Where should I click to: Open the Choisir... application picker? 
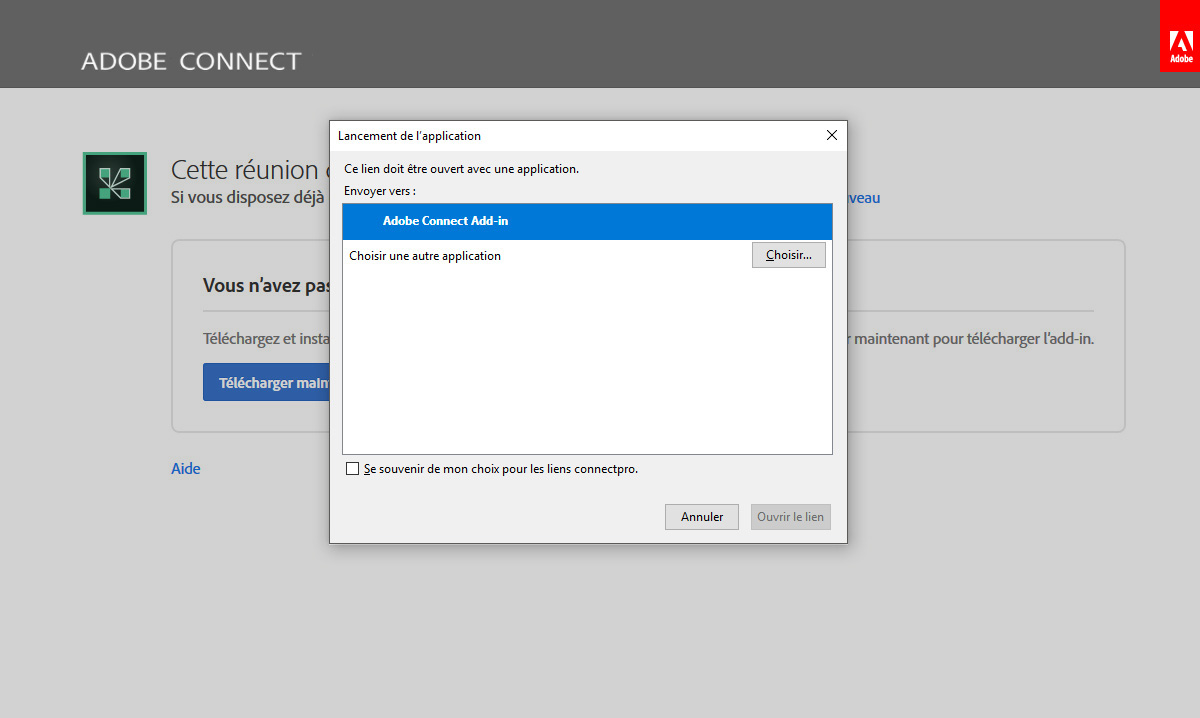(x=788, y=254)
